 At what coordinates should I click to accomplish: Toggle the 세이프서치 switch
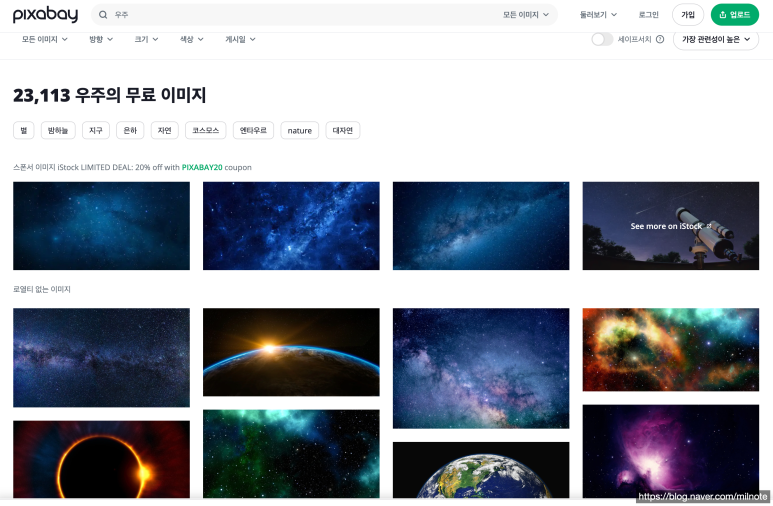[x=602, y=39]
